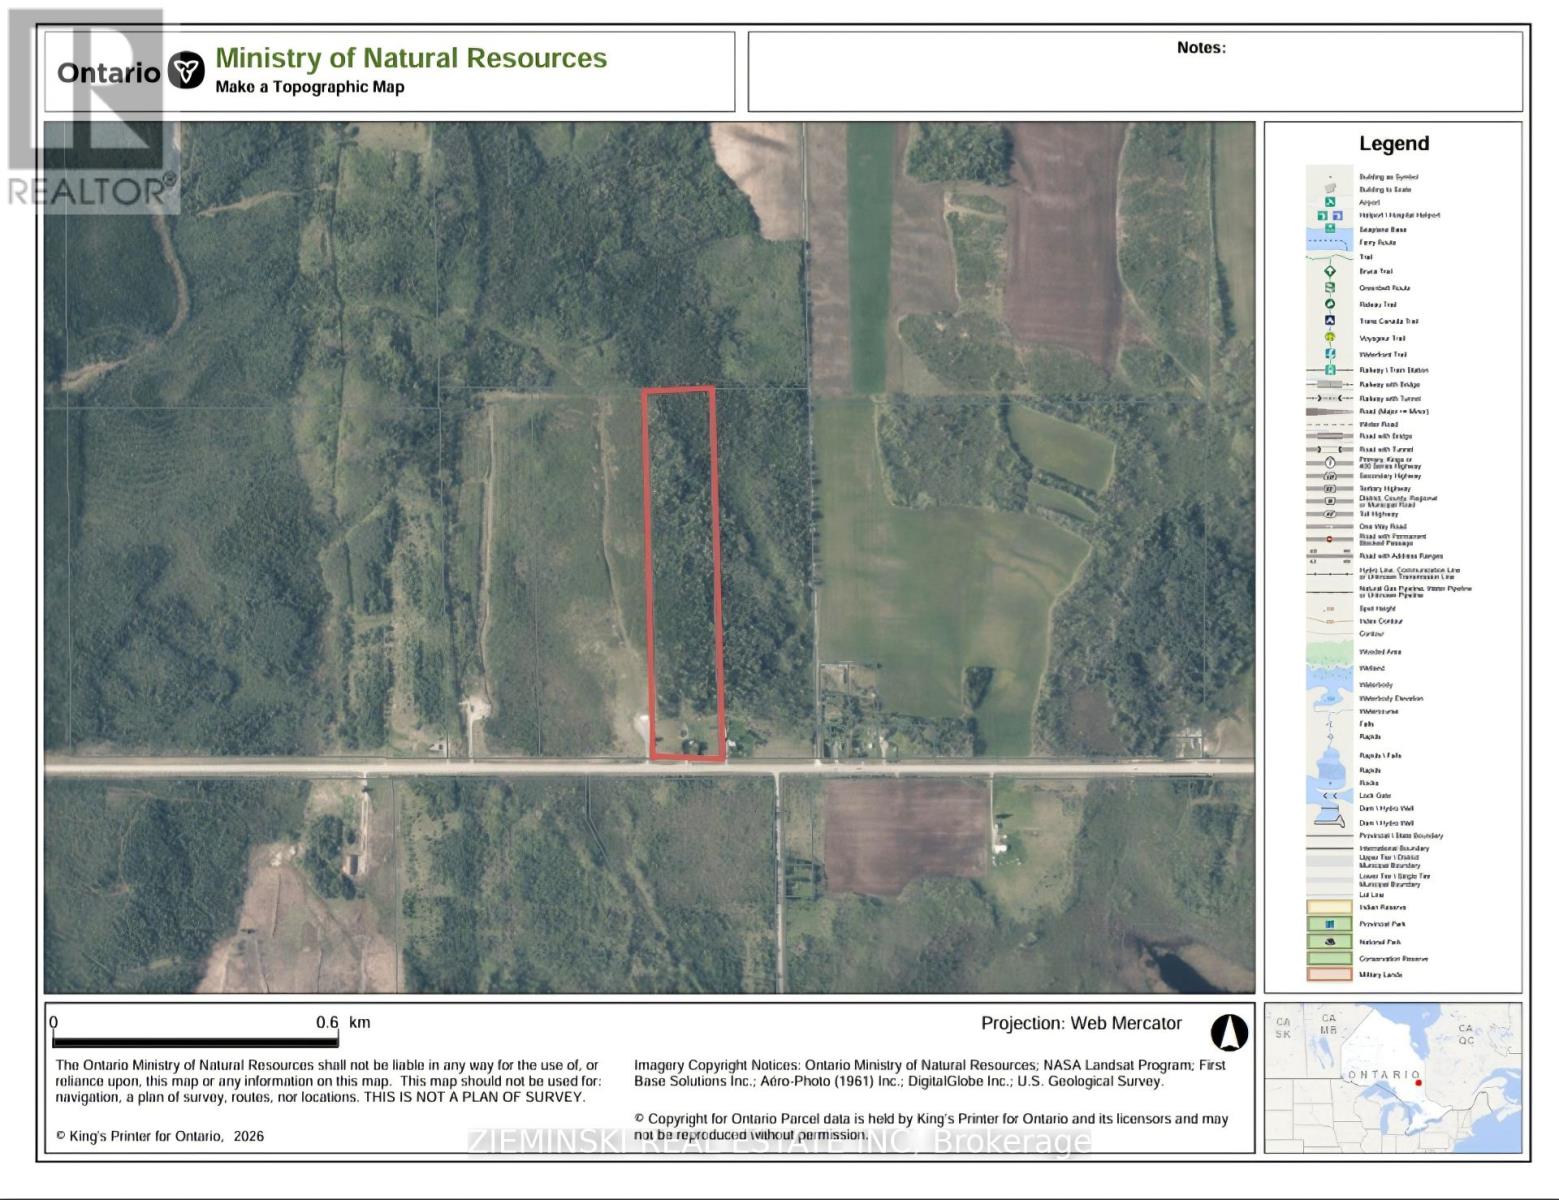Screen dimensions: 1559x1200
Task: Select the National Park legend symbol
Action: coord(1329,941)
